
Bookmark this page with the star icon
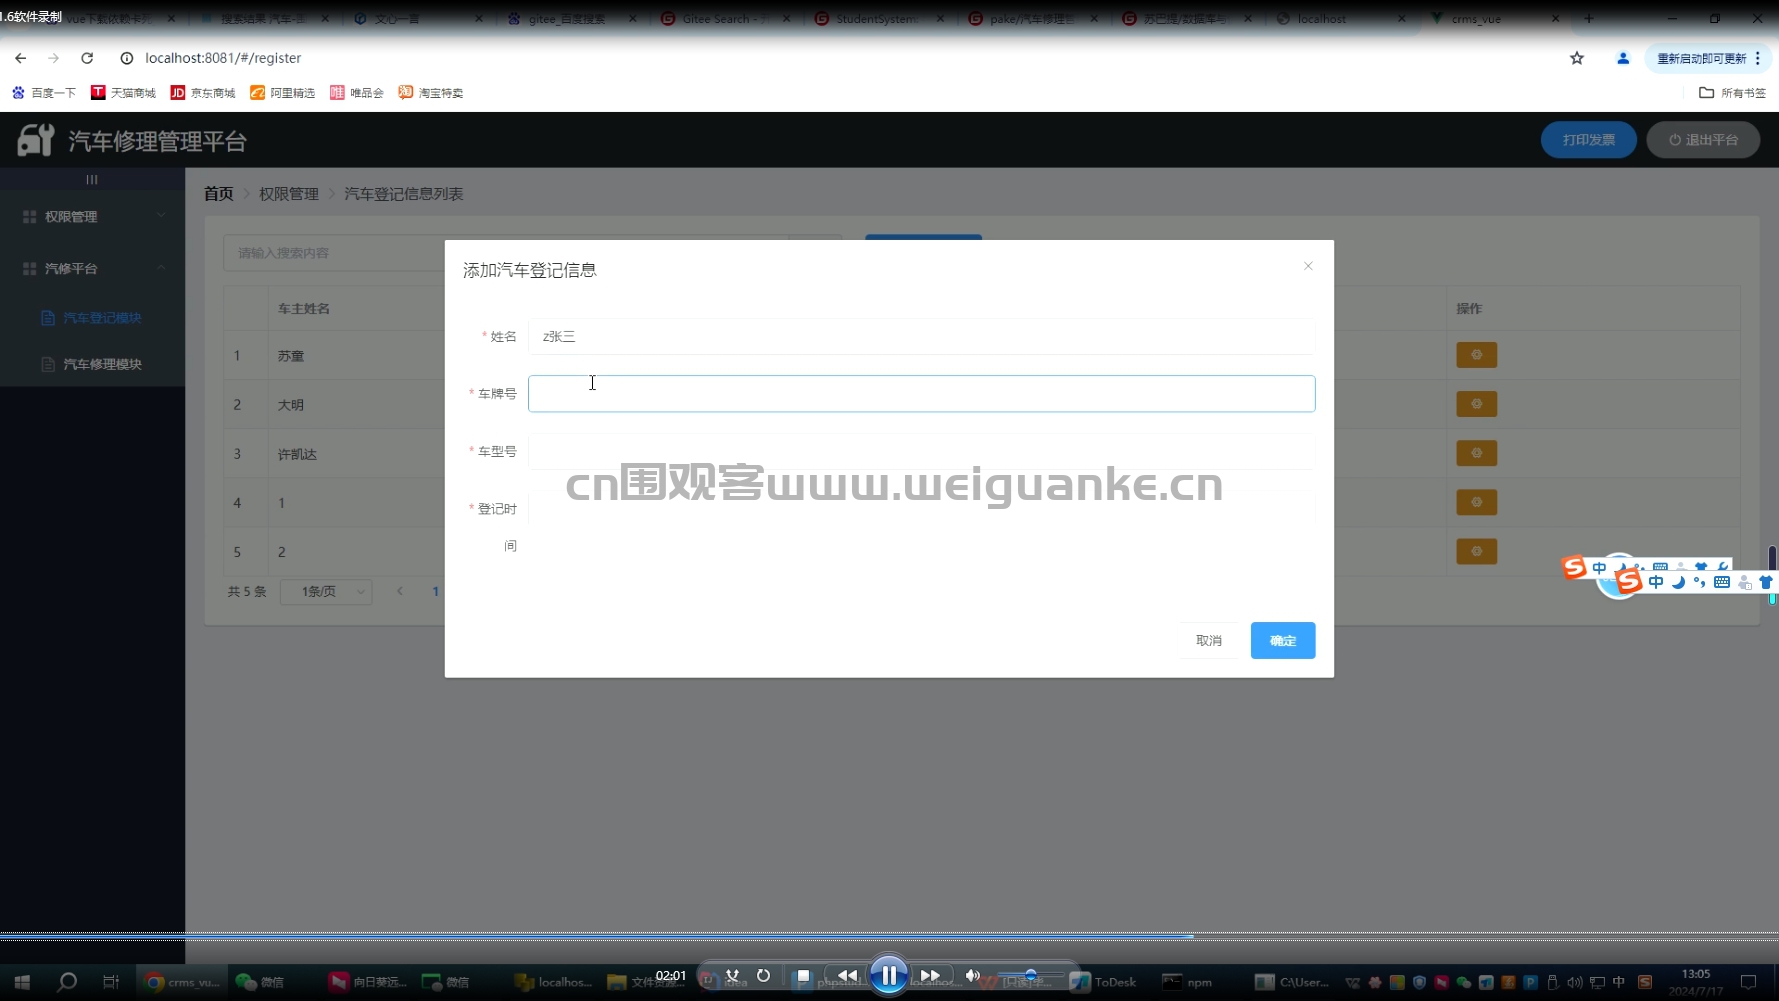[1577, 58]
